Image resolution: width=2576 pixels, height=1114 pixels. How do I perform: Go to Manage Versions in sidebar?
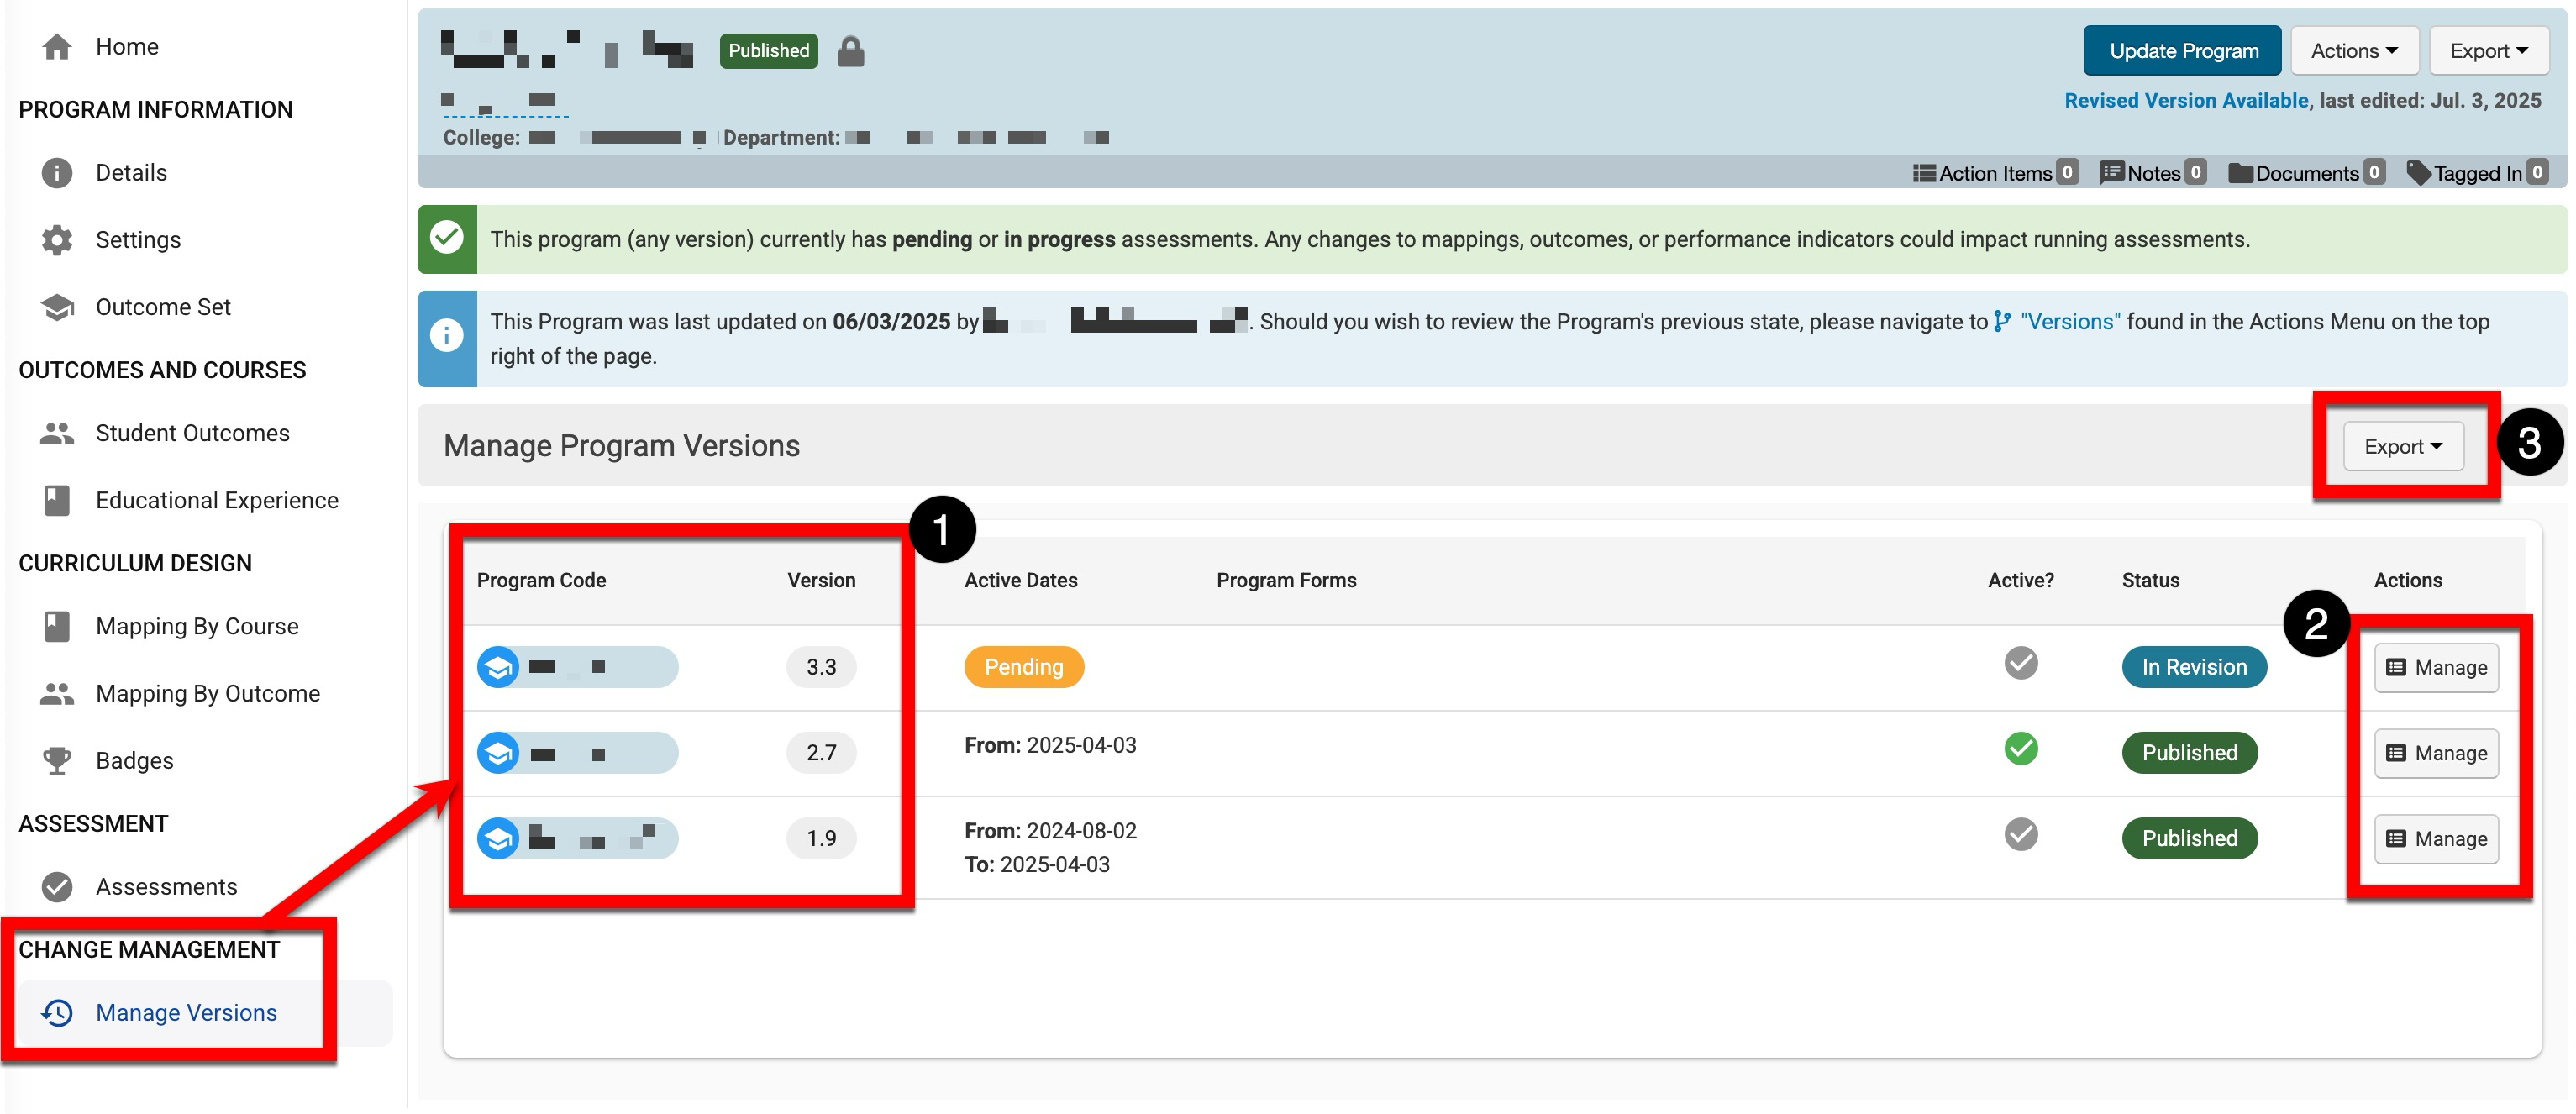[186, 1013]
